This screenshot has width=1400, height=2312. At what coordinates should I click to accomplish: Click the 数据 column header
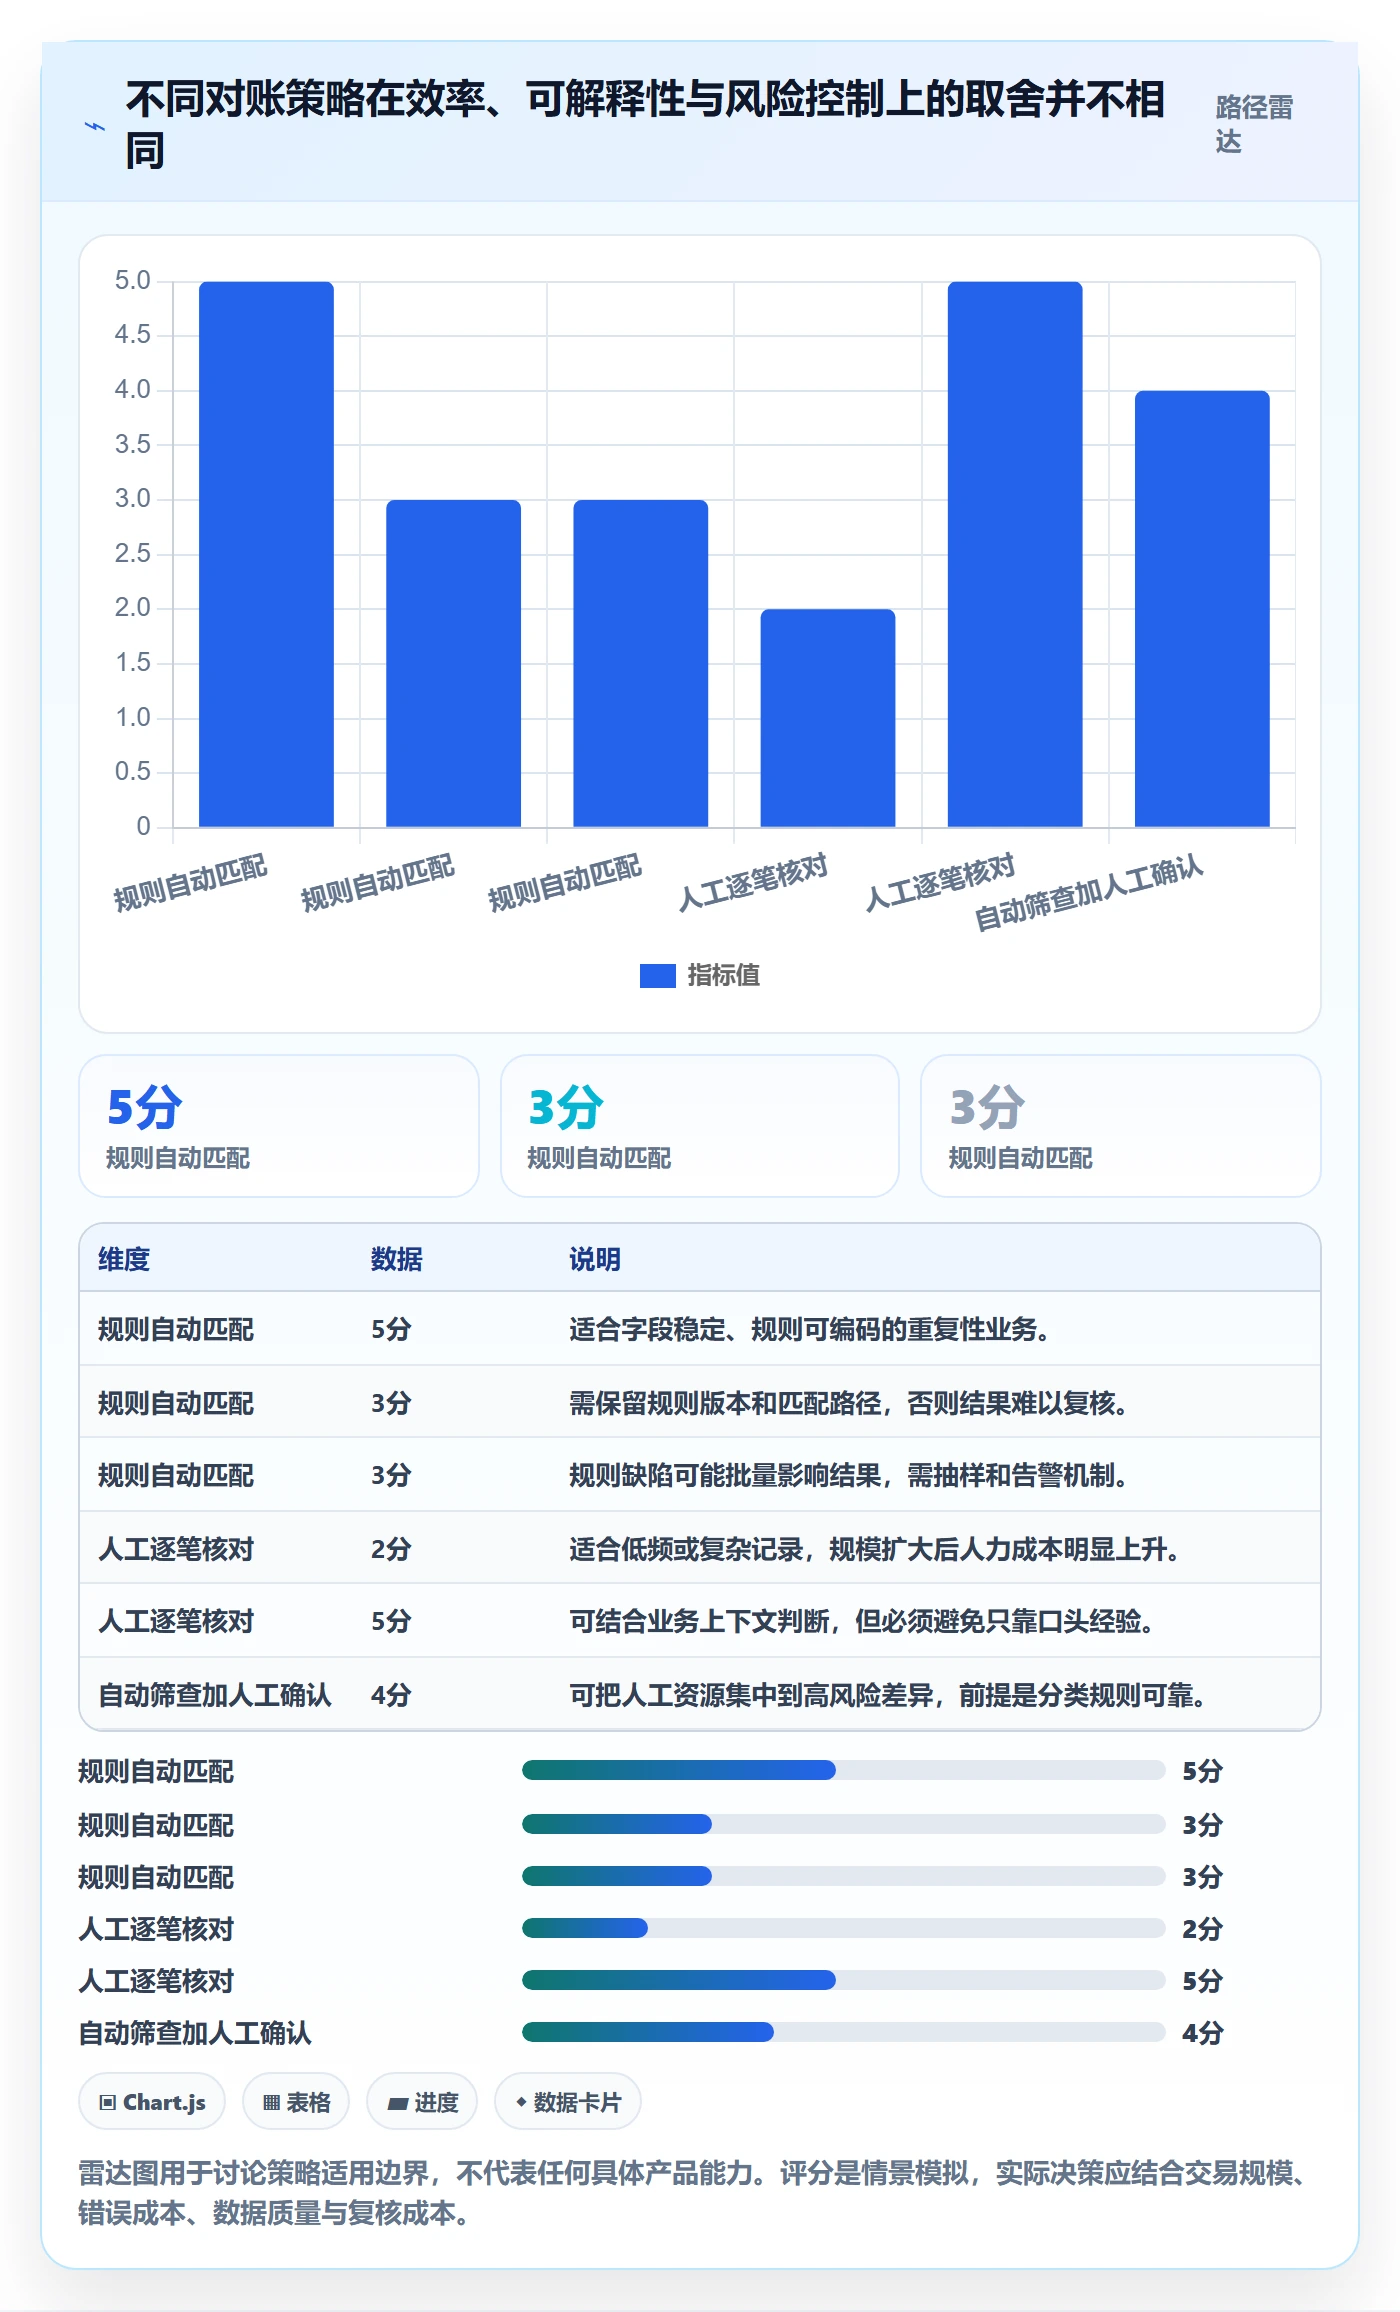[397, 1259]
